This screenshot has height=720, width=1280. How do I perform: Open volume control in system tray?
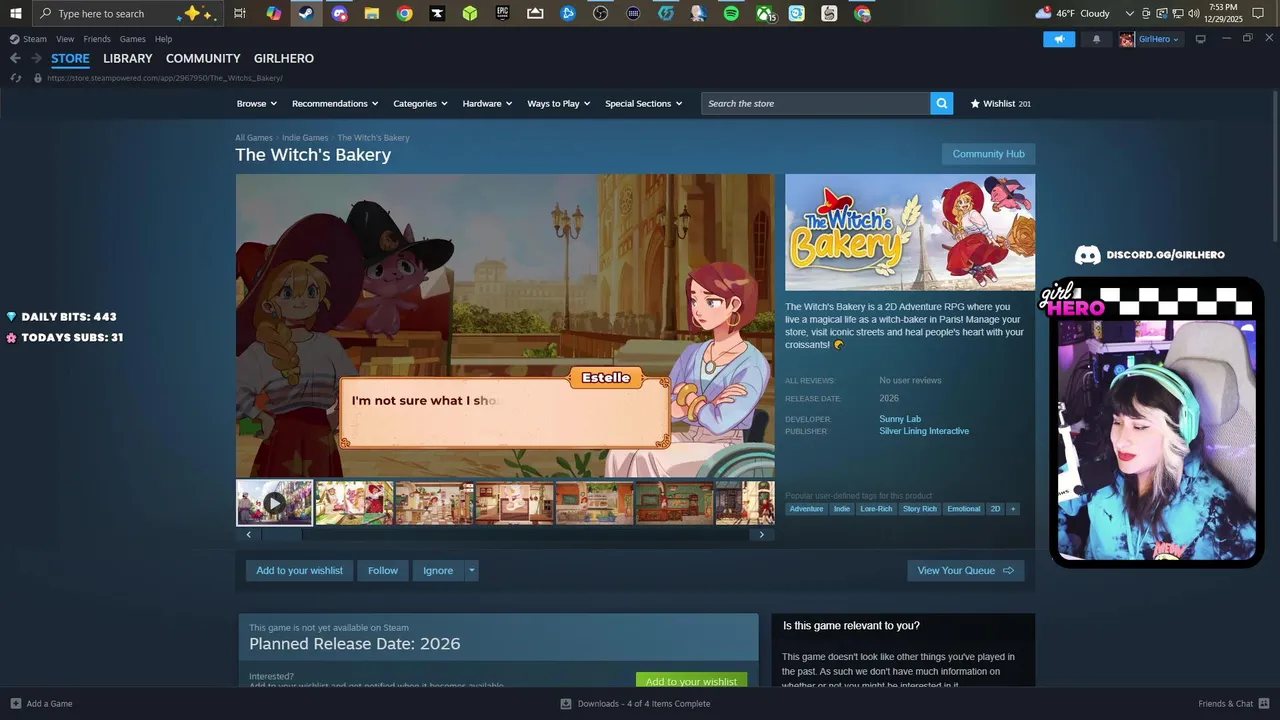click(1195, 14)
